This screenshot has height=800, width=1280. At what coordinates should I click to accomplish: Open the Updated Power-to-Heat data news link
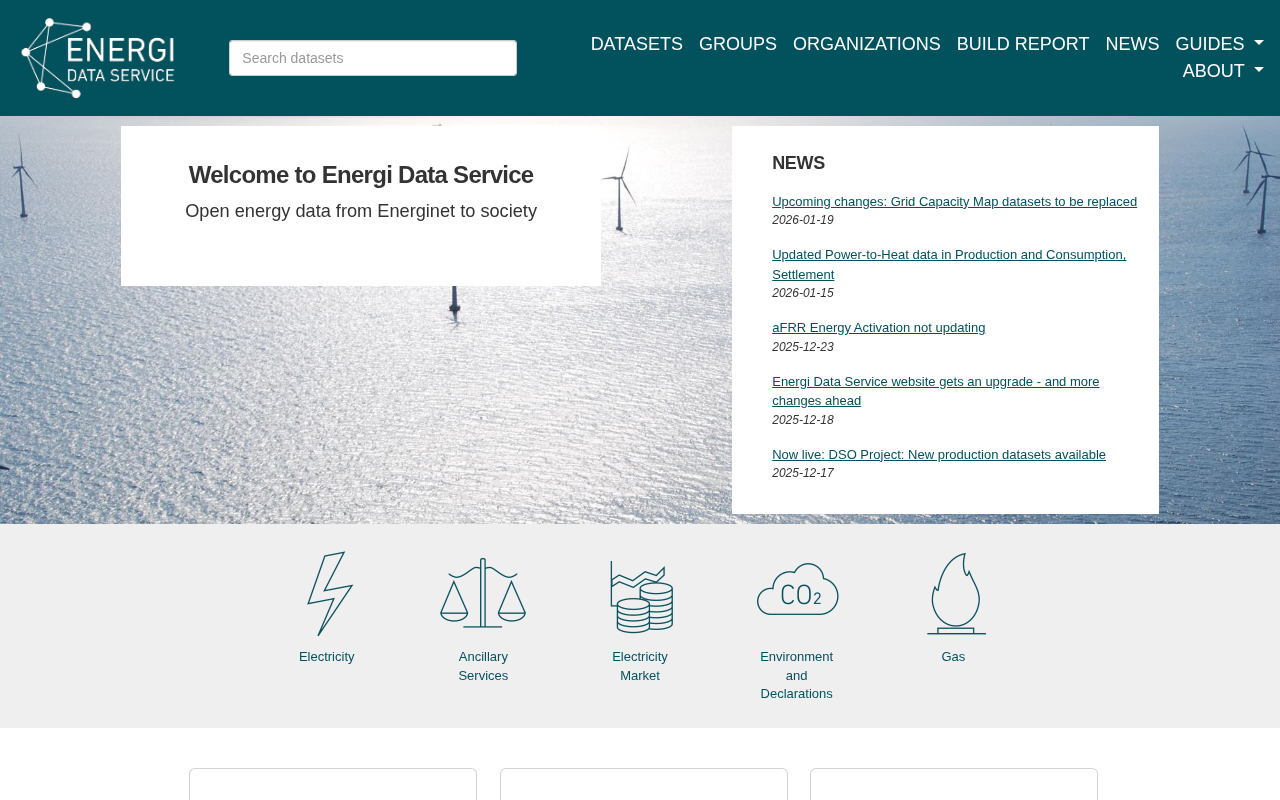[948, 256]
